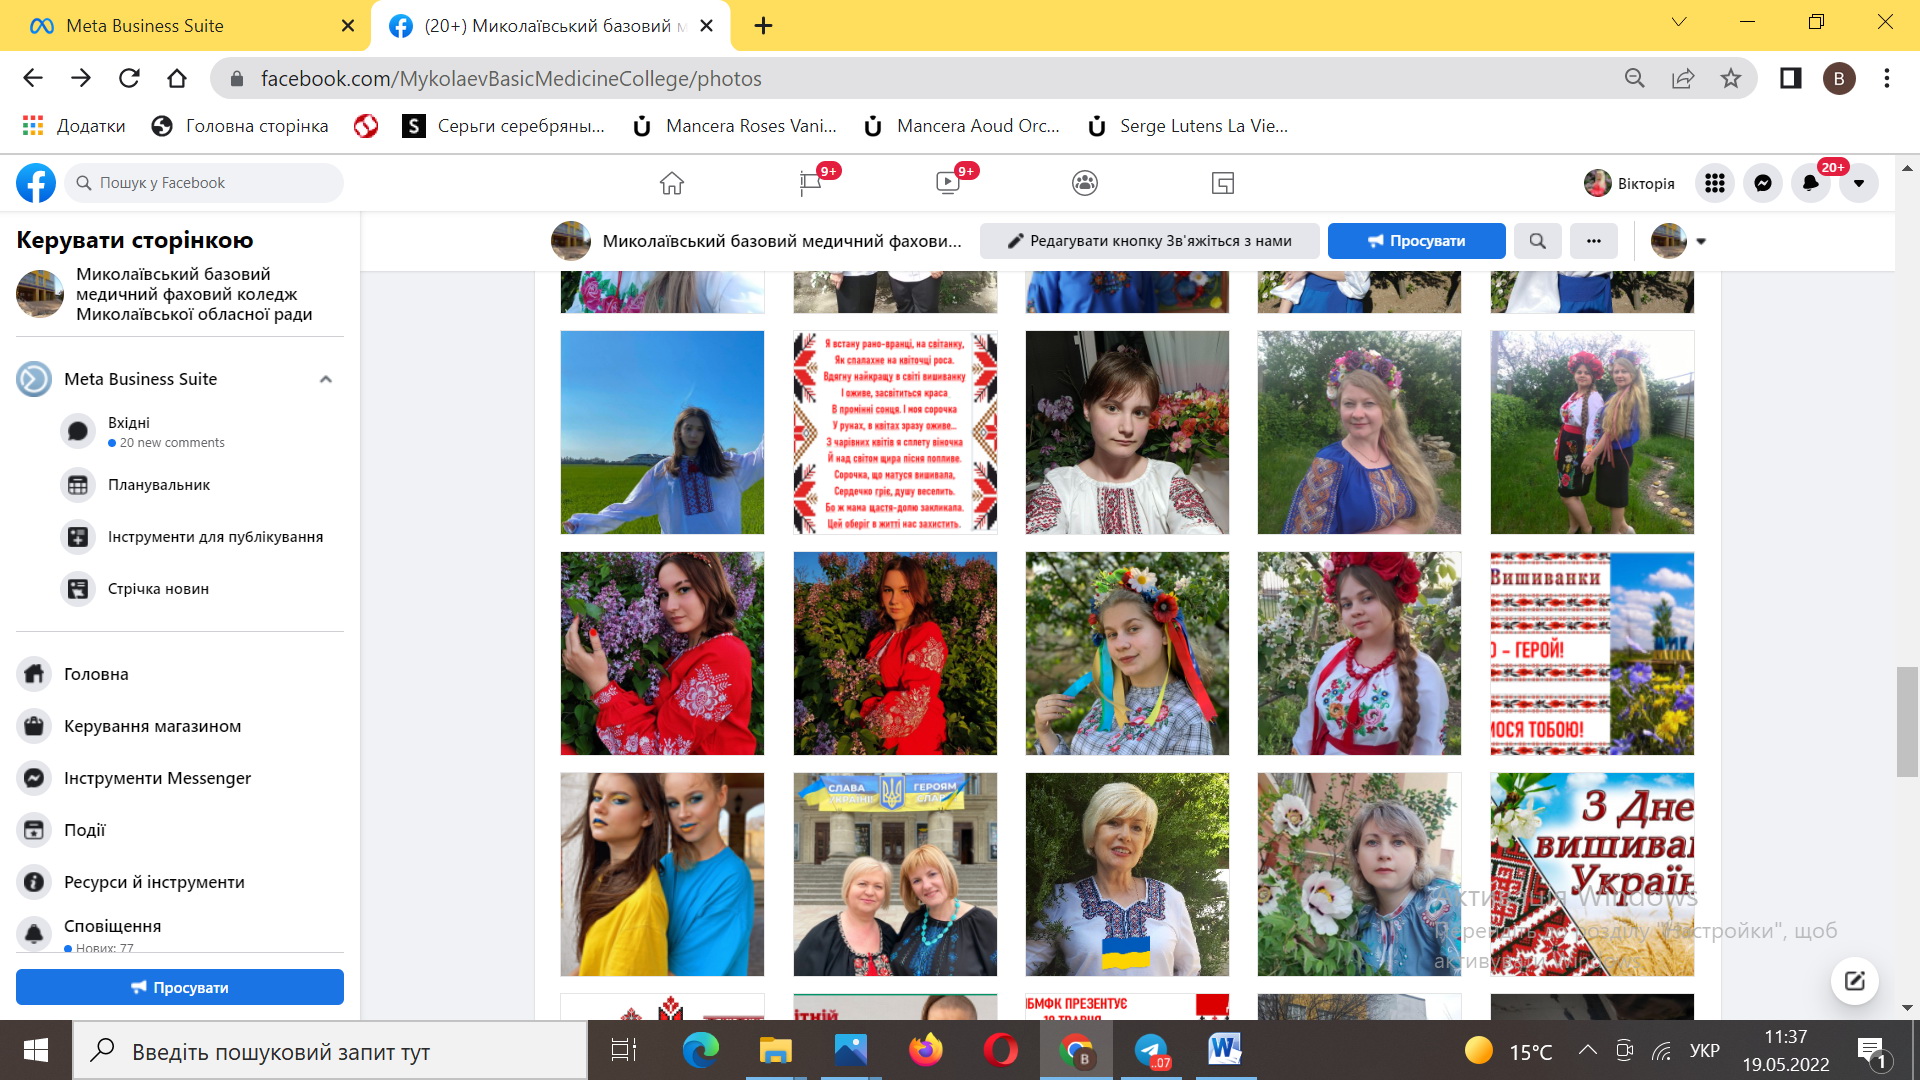Open the zoom magnifier in address bar
Viewport: 1920px width, 1080px height.
[1635, 78]
